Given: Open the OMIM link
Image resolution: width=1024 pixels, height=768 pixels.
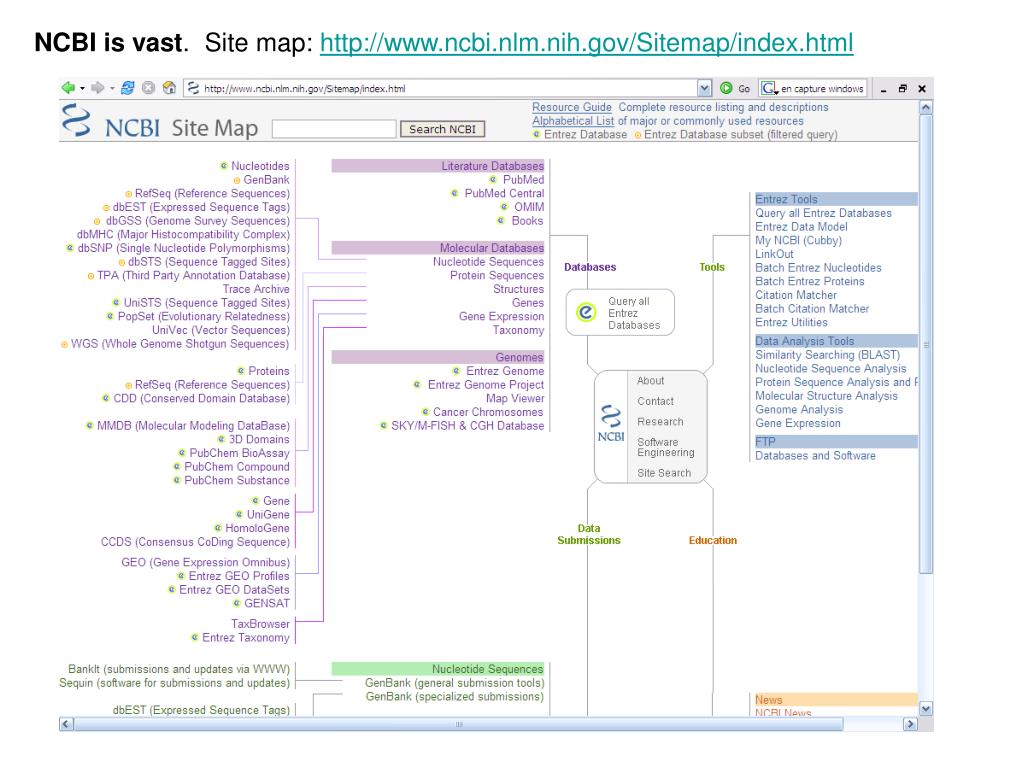Looking at the screenshot, I should coord(528,207).
